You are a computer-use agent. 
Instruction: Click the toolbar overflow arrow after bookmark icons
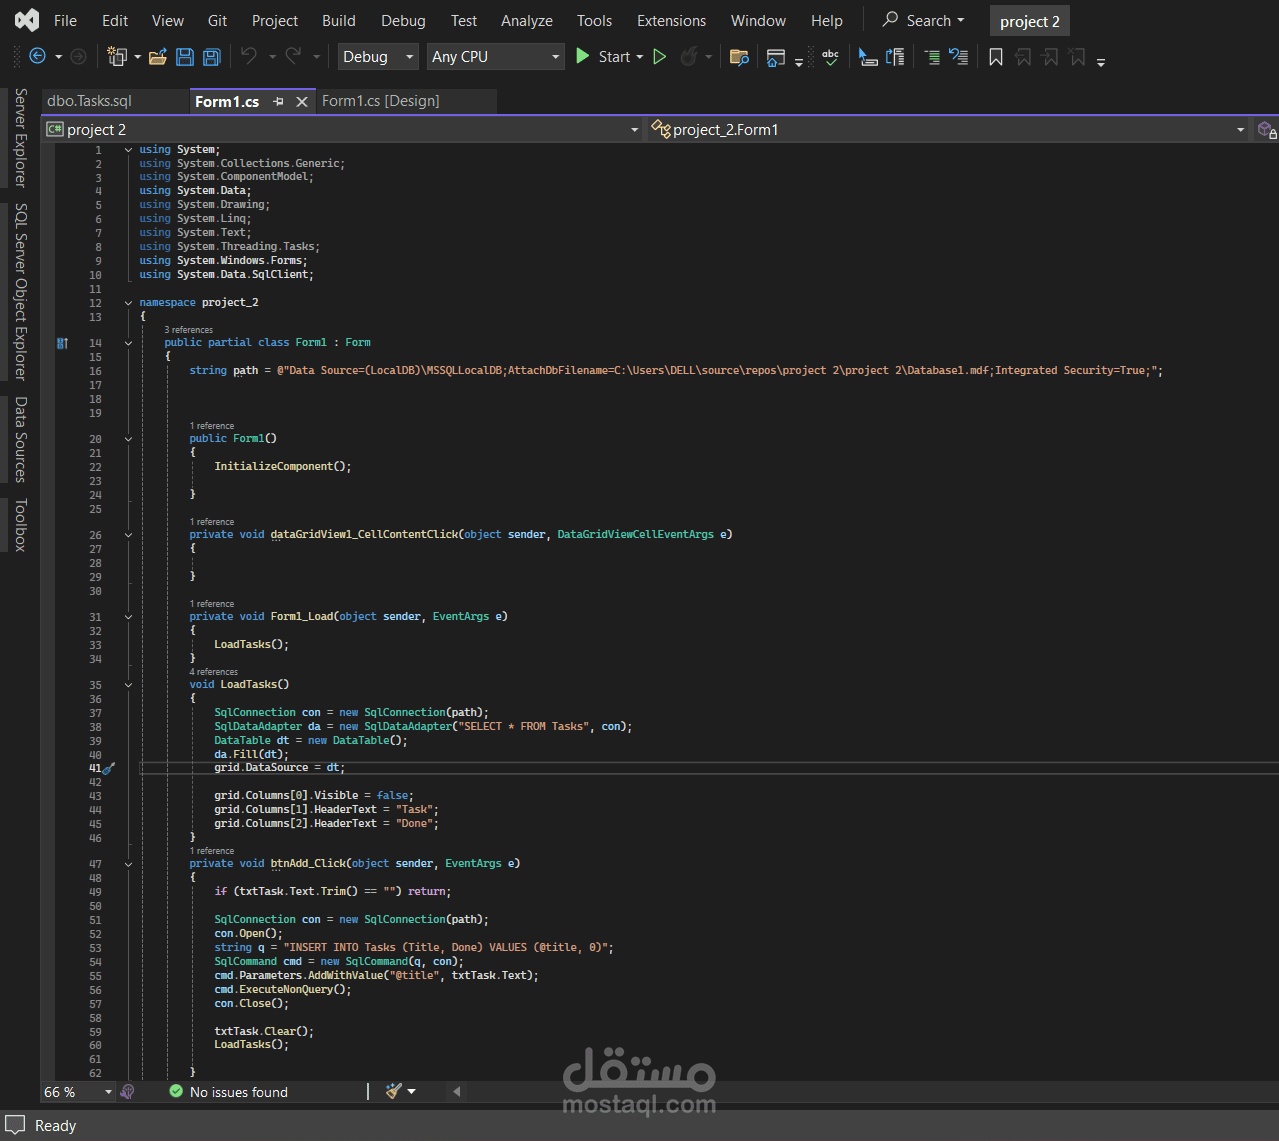[x=1101, y=61]
